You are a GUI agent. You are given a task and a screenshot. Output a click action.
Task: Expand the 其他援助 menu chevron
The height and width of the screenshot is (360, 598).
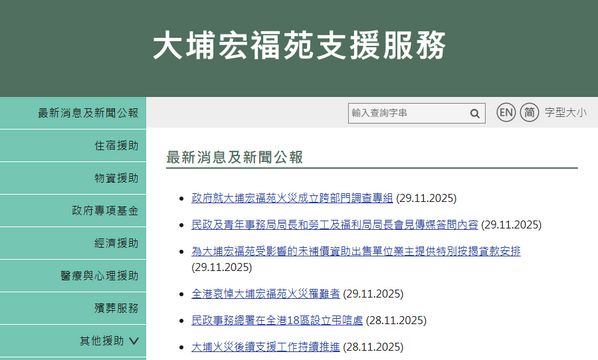pyautogui.click(x=133, y=341)
